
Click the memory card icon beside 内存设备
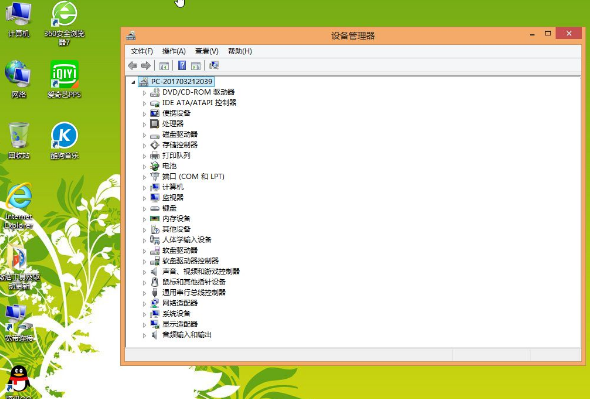[154, 218]
